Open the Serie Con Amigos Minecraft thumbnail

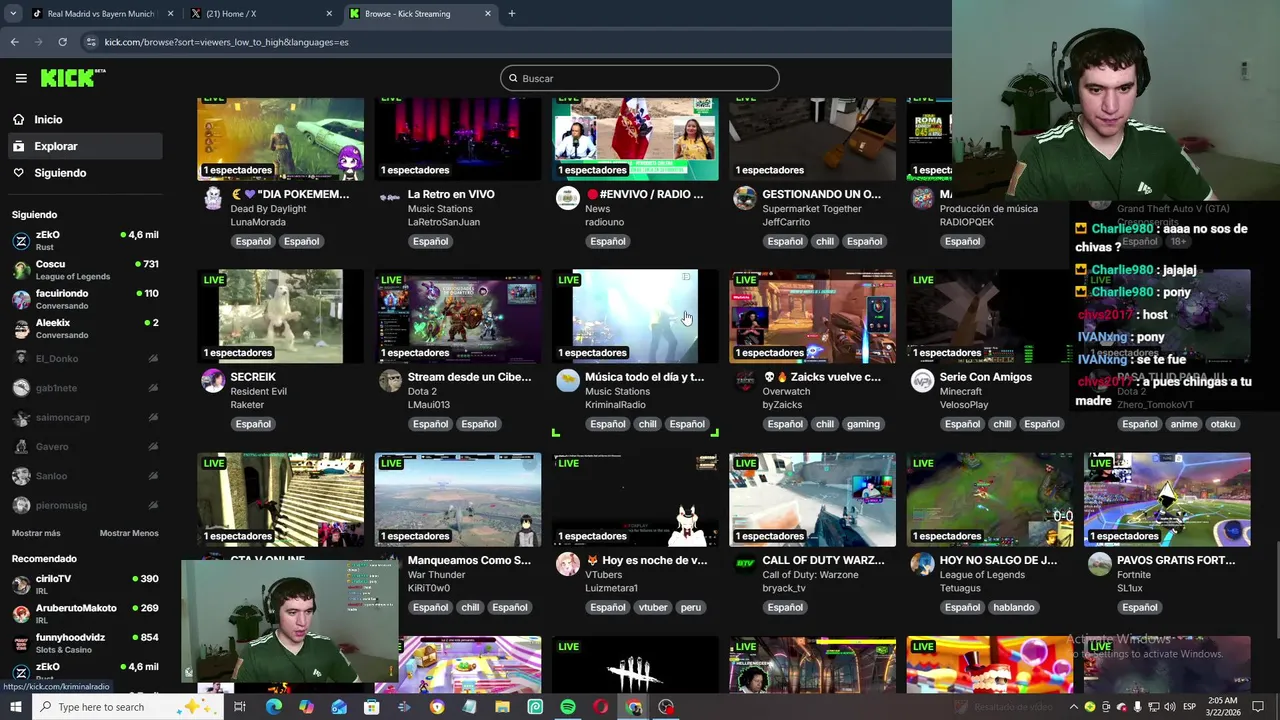coord(990,316)
